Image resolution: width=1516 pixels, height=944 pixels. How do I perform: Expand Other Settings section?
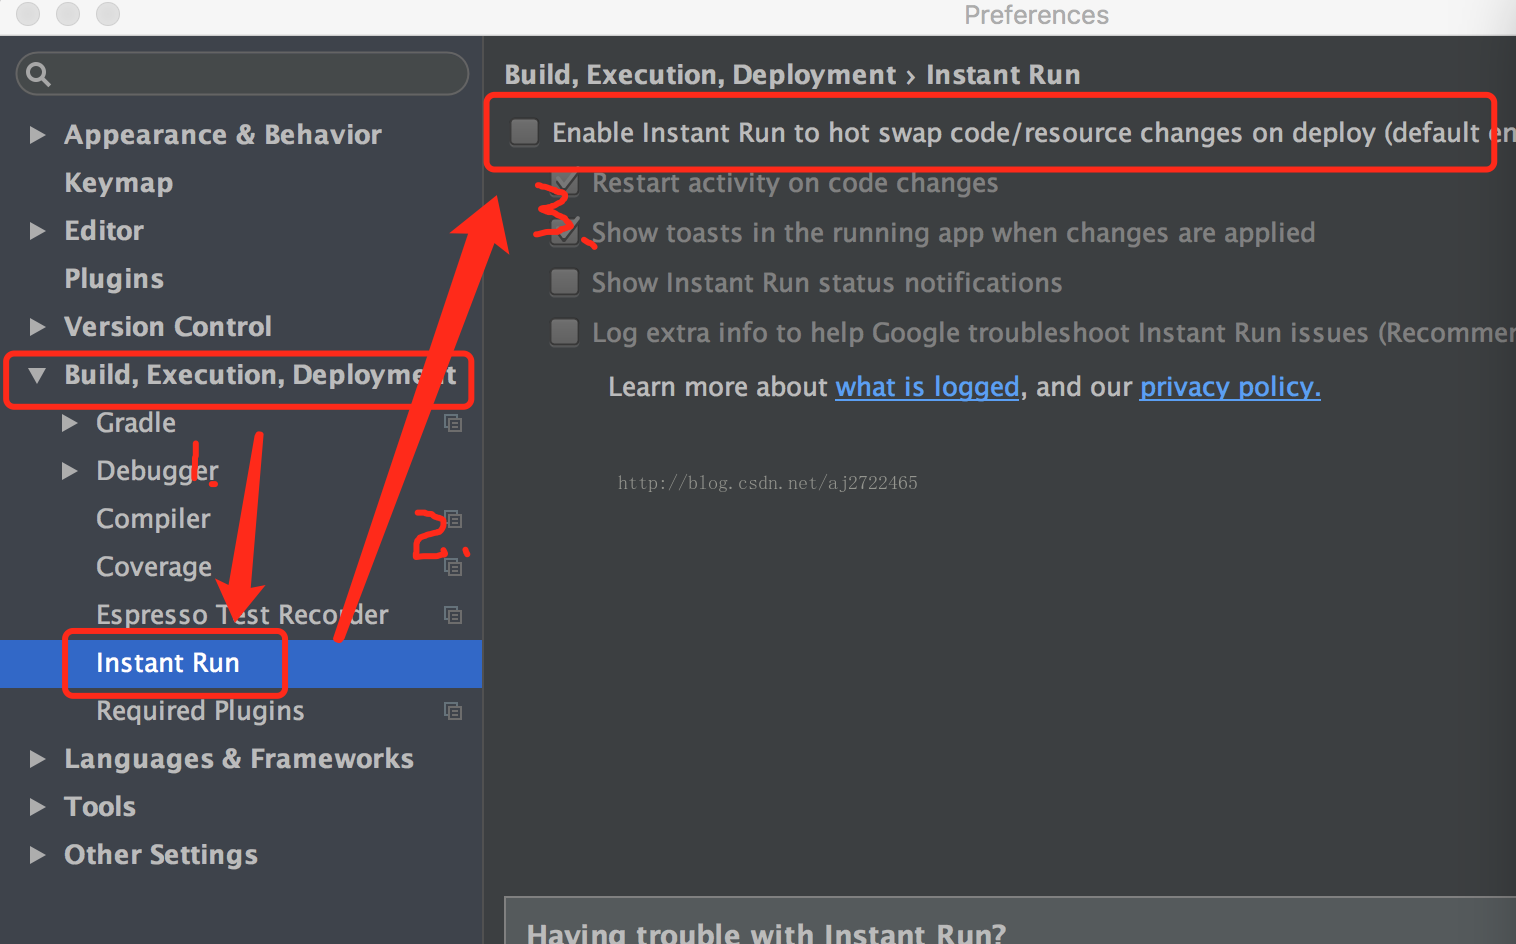click(37, 855)
